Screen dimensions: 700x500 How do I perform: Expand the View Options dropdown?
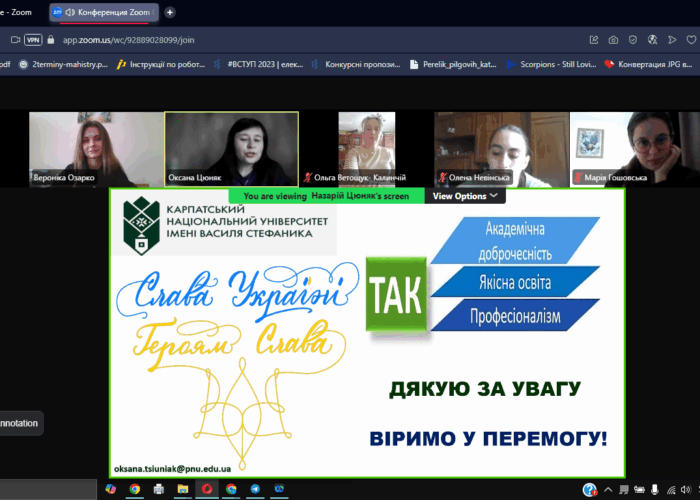[x=464, y=196]
